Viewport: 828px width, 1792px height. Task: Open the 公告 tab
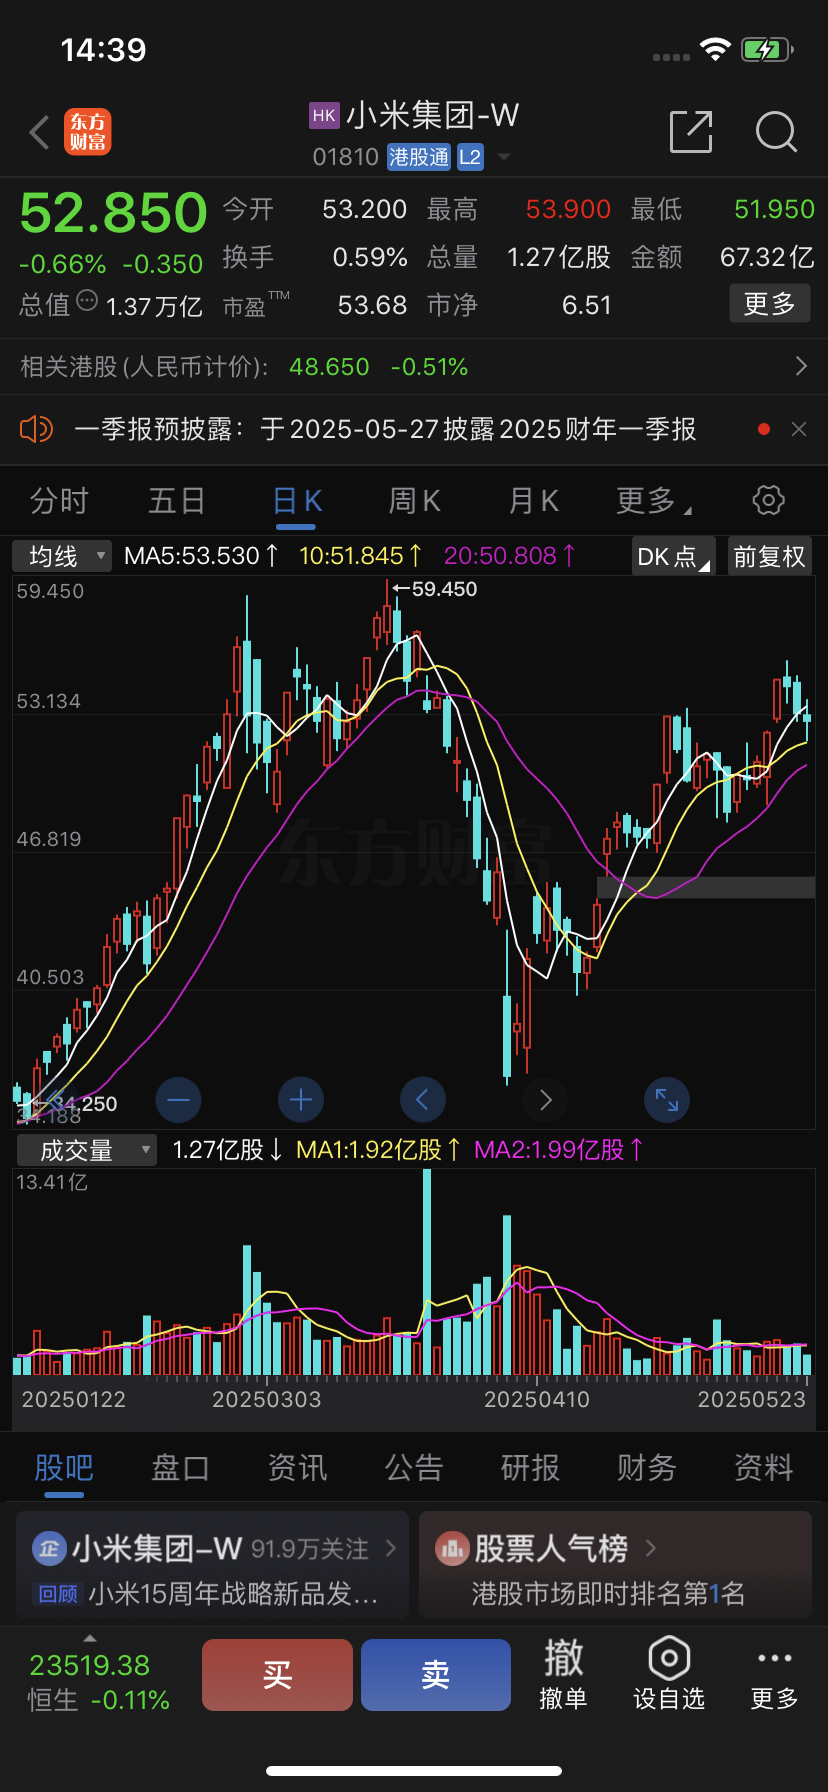point(414,1468)
